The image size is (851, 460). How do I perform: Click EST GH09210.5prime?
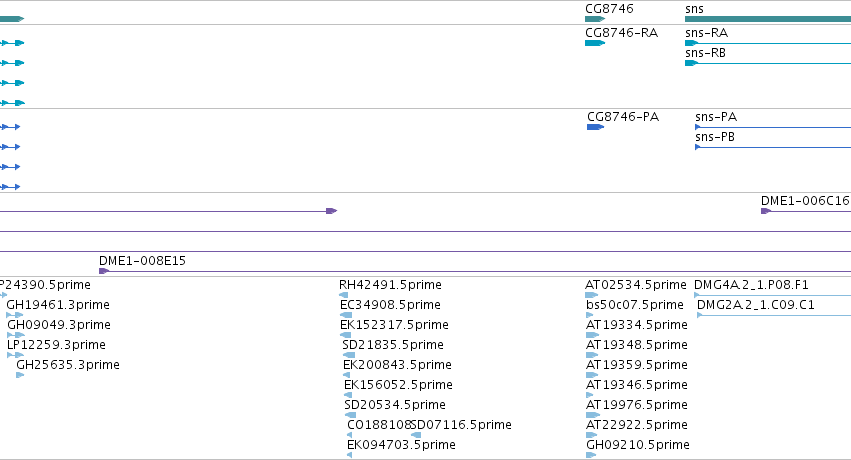coord(638,445)
